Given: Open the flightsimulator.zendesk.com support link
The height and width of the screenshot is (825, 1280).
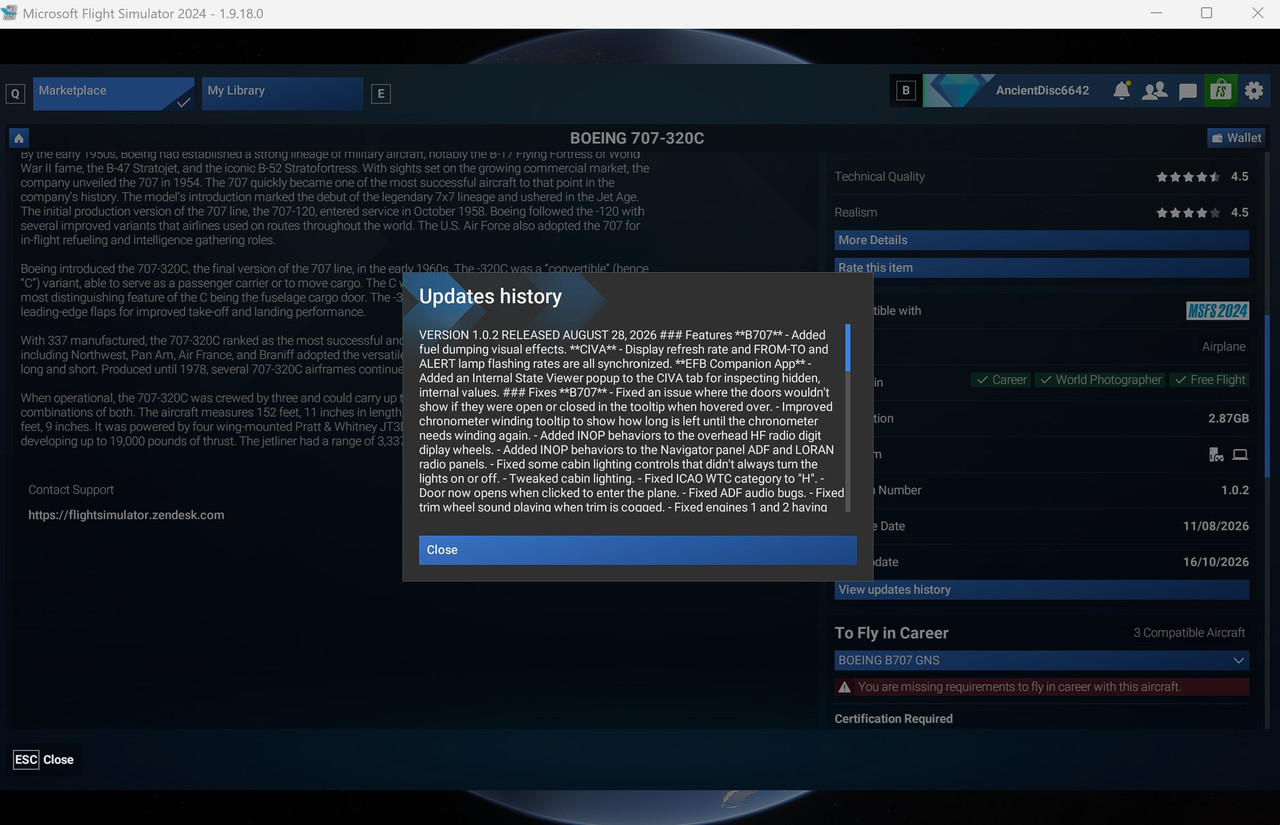Looking at the screenshot, I should [x=126, y=515].
